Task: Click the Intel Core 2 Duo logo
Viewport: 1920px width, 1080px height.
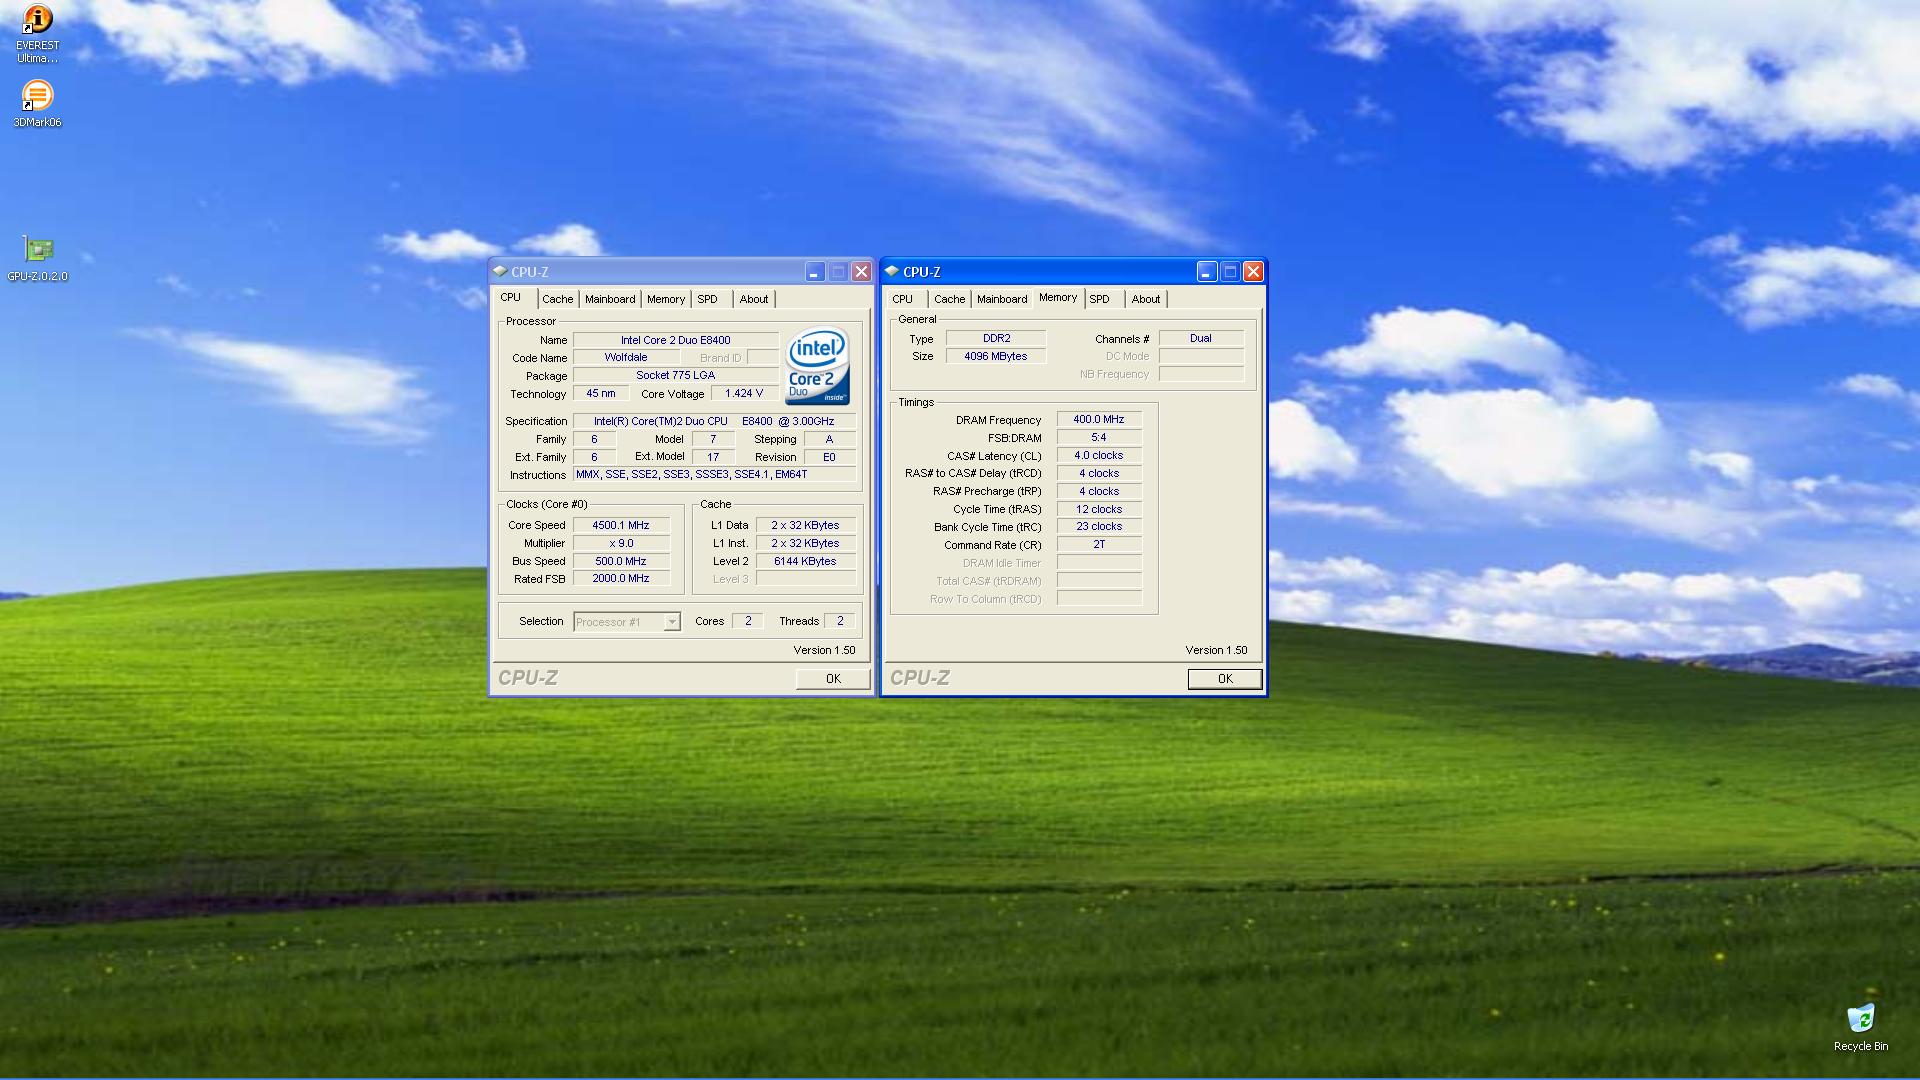Action: point(818,366)
